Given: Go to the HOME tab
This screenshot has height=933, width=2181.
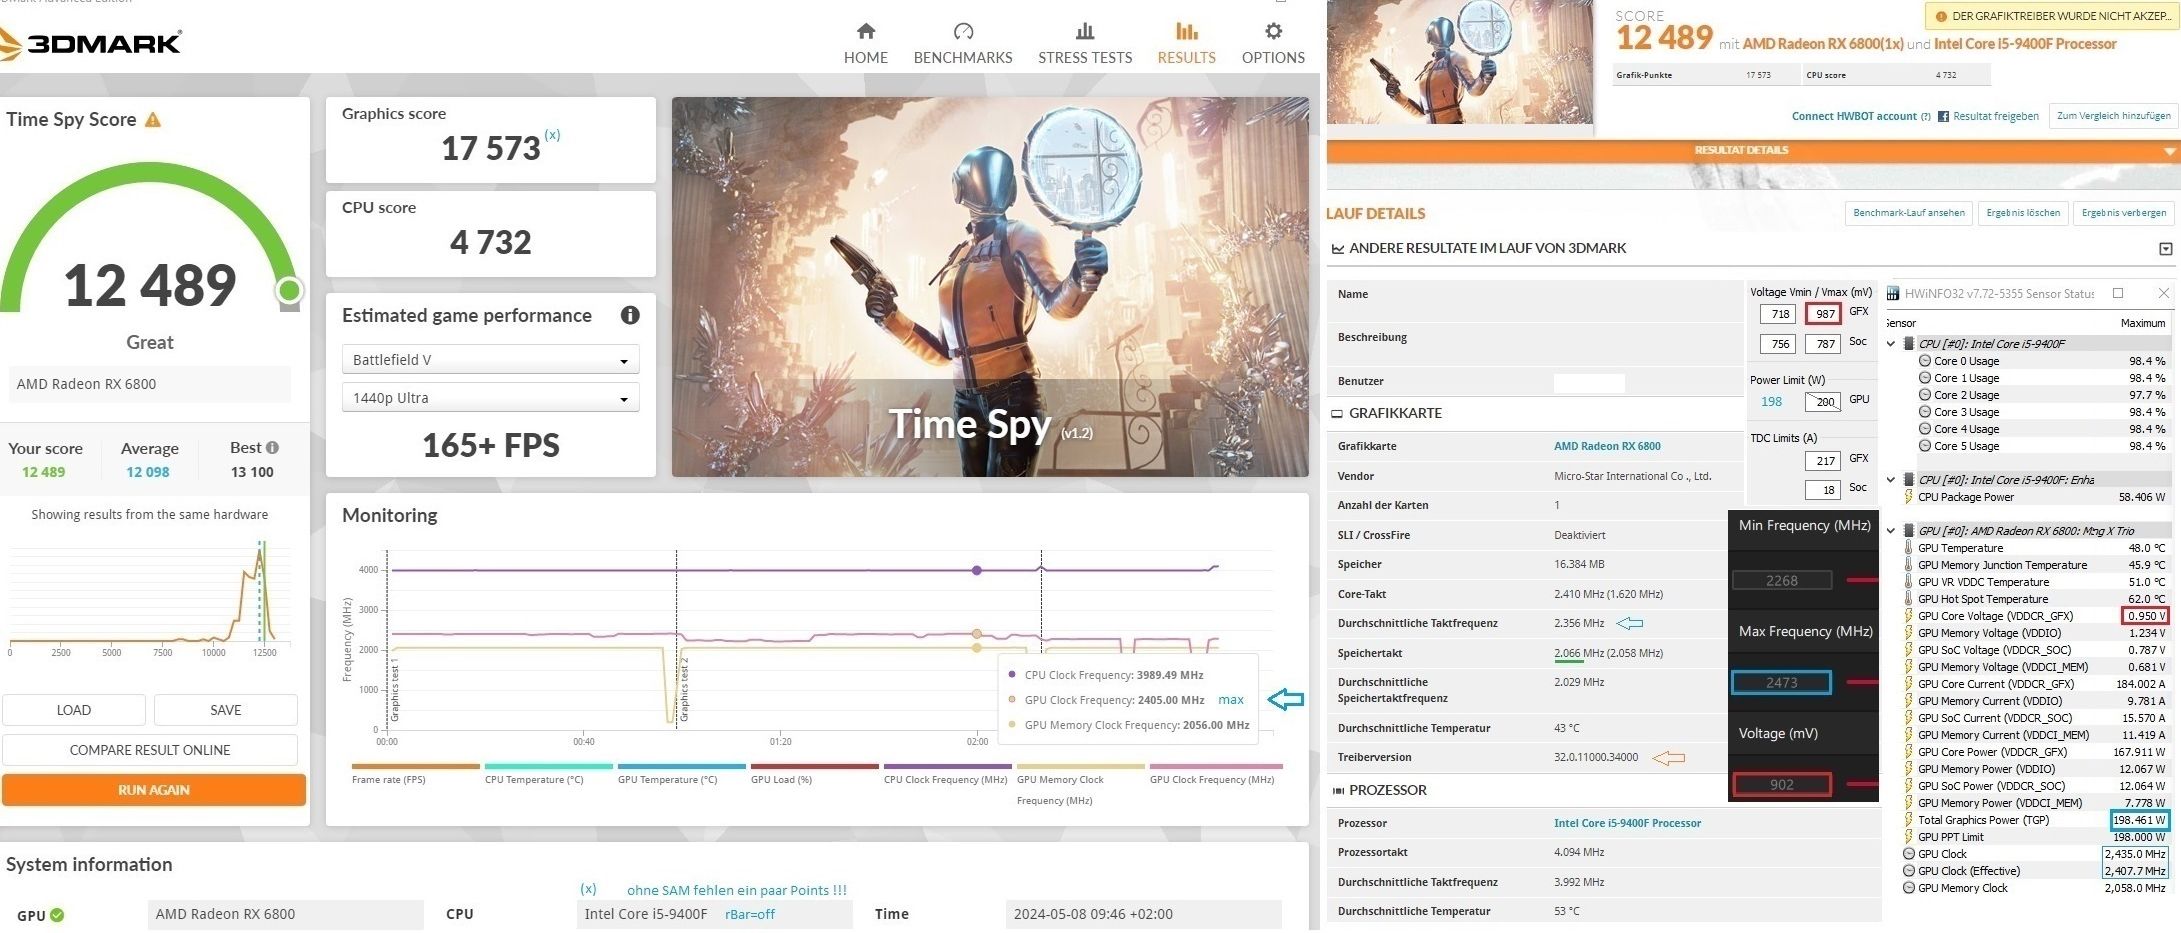Looking at the screenshot, I should tap(866, 44).
